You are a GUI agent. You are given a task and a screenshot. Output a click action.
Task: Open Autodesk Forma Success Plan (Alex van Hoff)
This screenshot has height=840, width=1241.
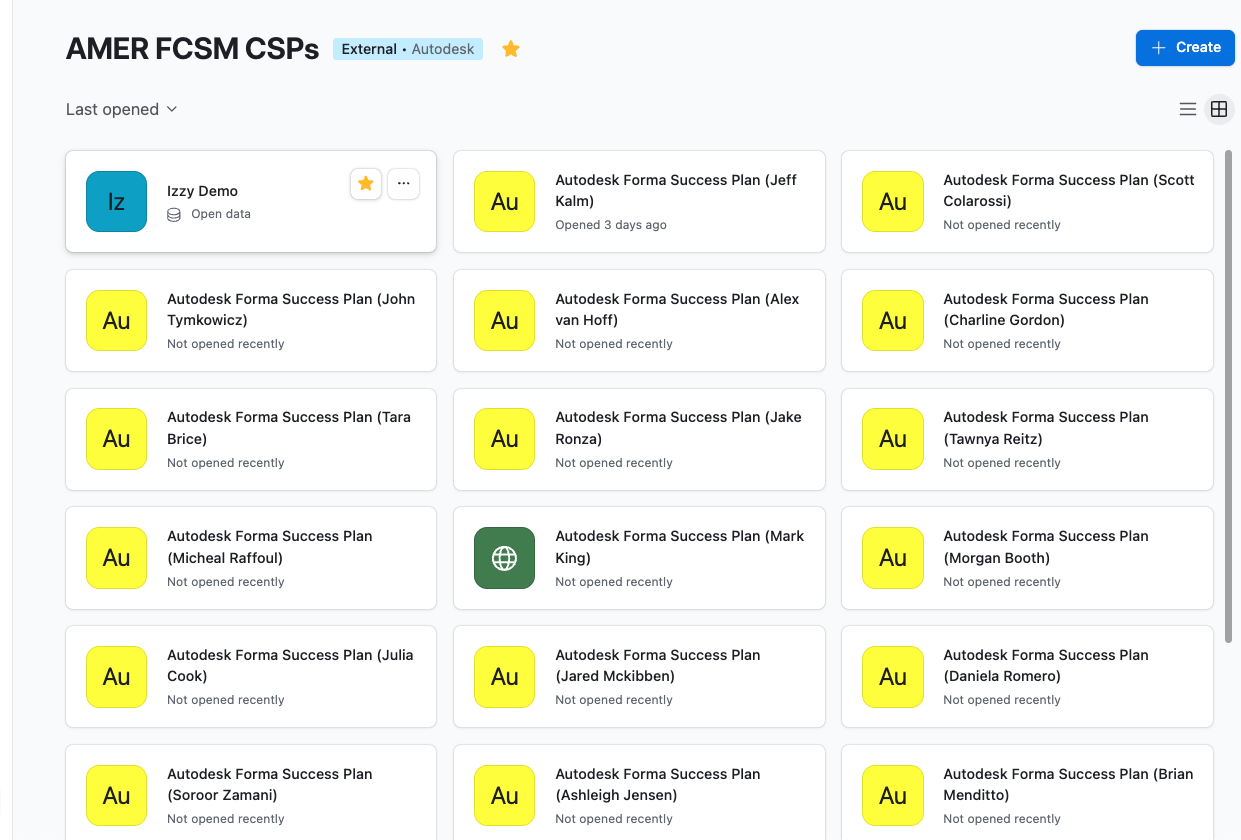click(x=639, y=320)
